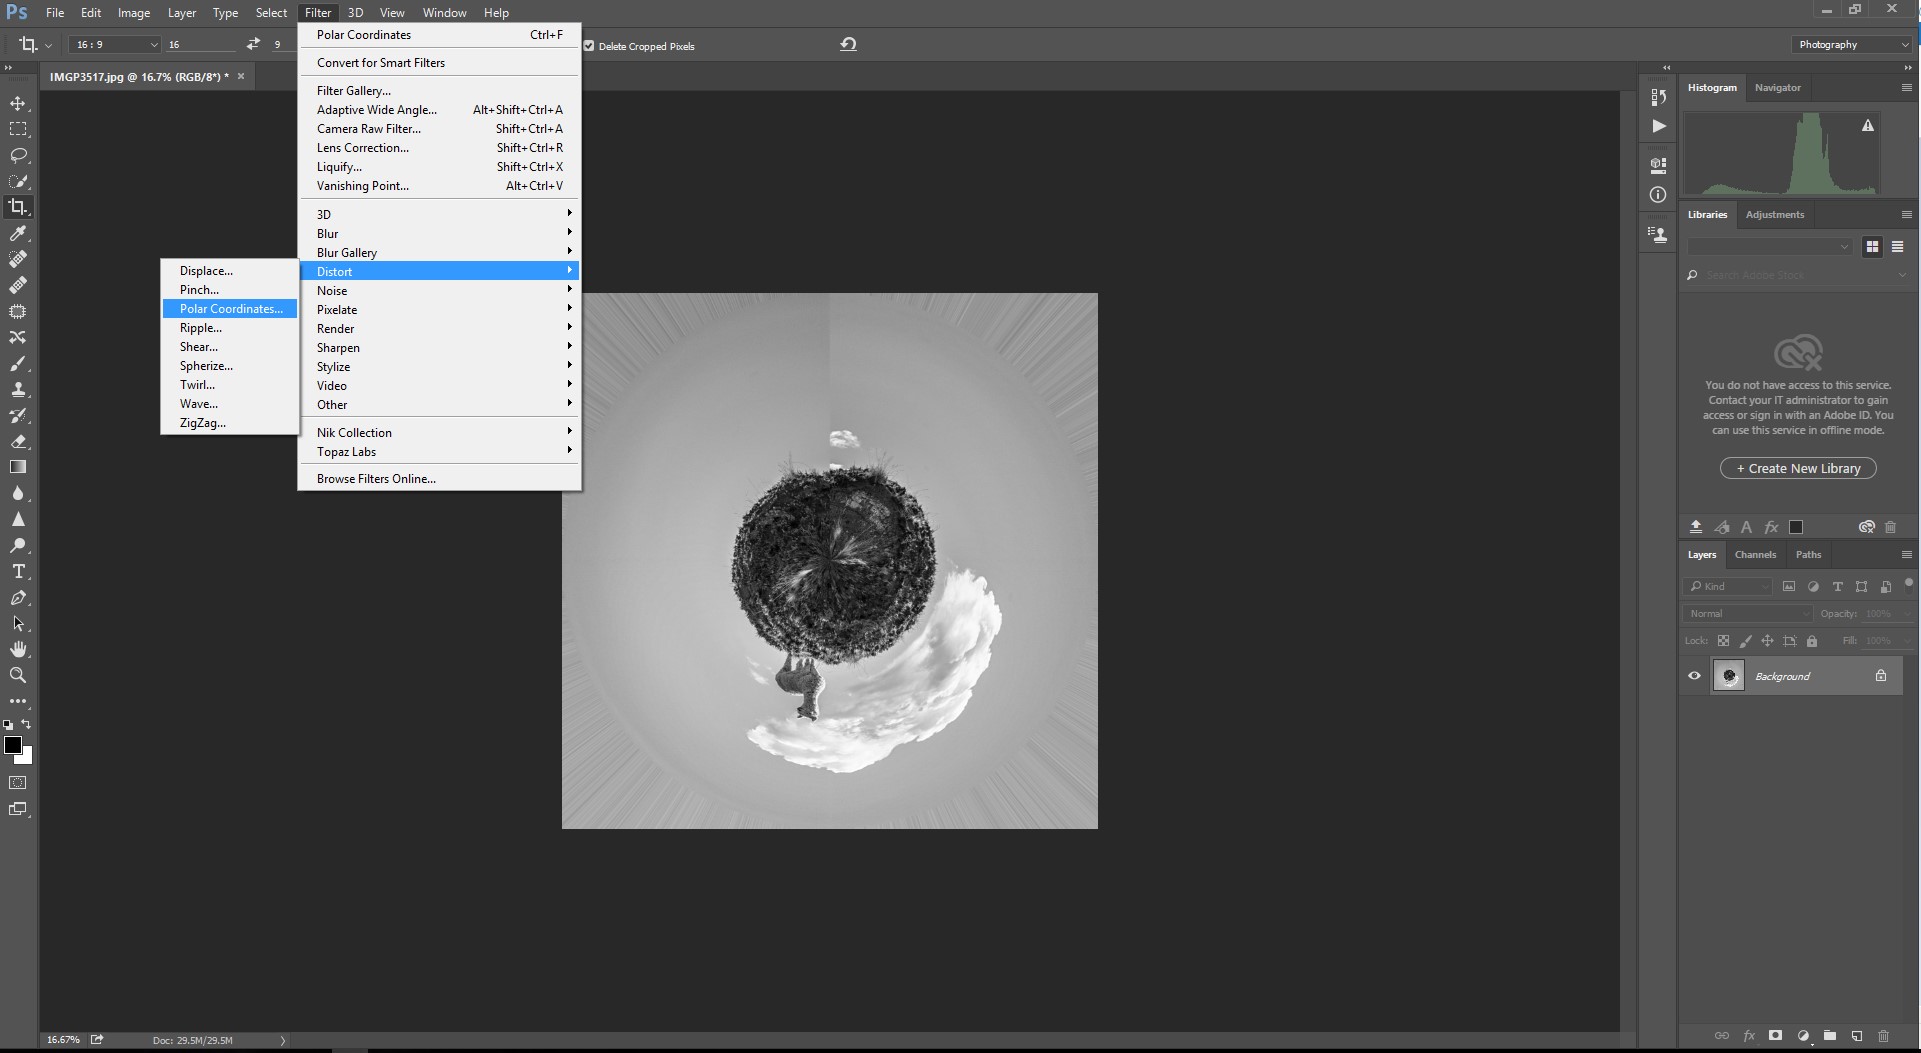1921x1053 pixels.
Task: Select the Lasso tool
Action: 18,155
